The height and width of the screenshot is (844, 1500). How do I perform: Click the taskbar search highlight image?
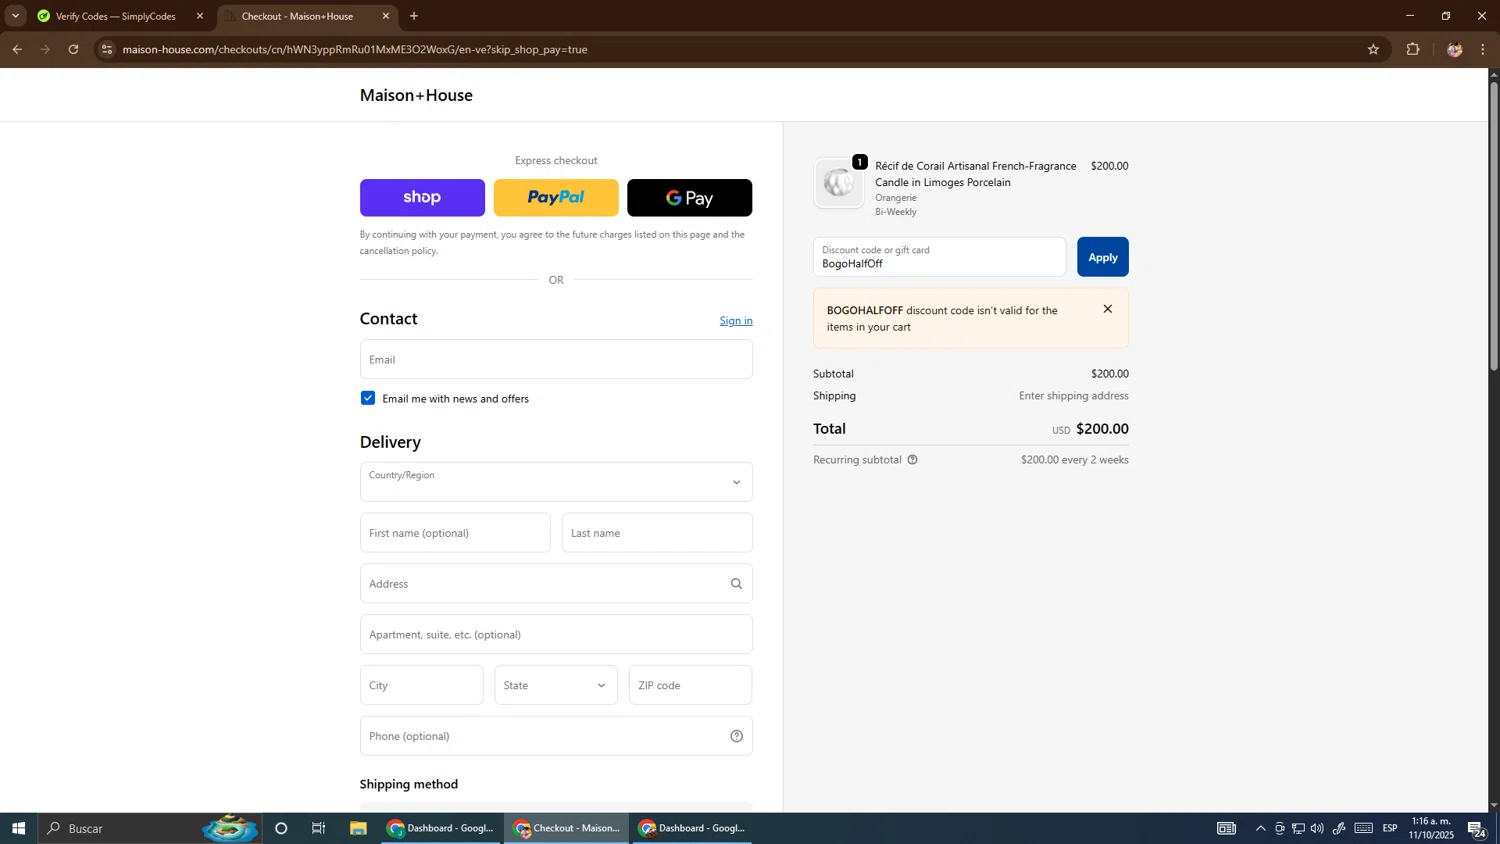click(229, 828)
